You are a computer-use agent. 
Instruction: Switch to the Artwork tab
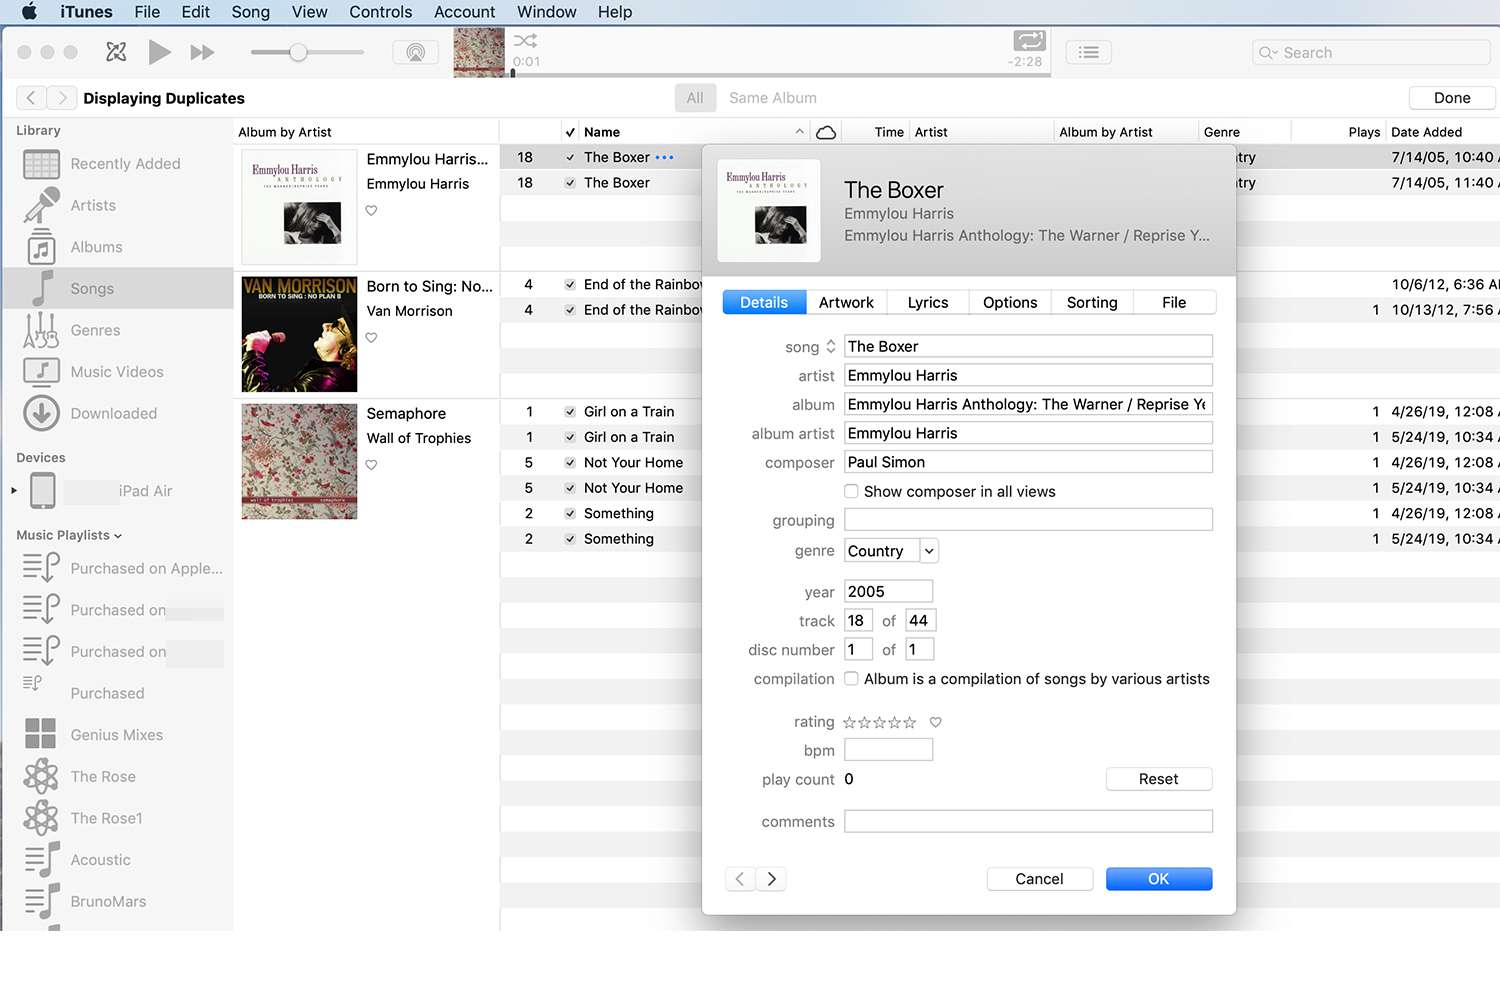846,303
